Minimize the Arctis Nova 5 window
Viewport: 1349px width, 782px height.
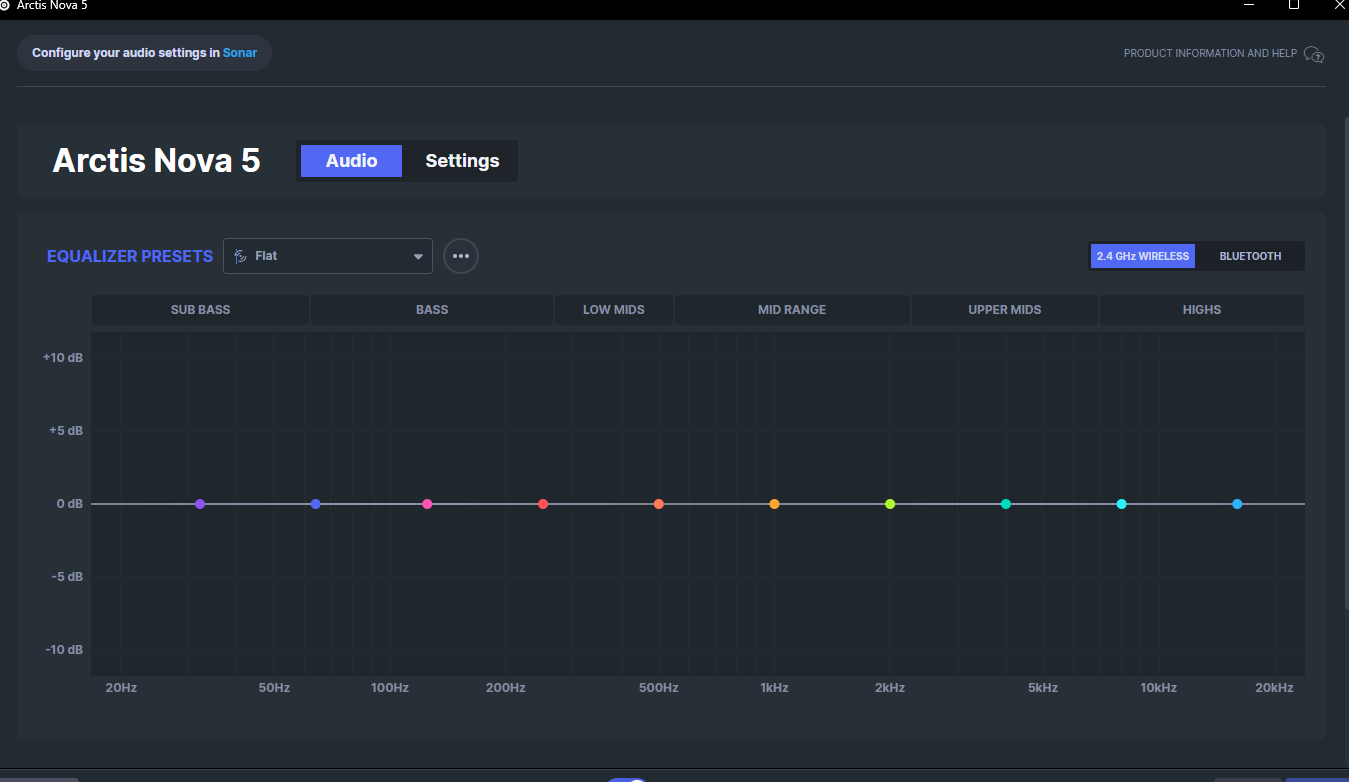(1249, 5)
